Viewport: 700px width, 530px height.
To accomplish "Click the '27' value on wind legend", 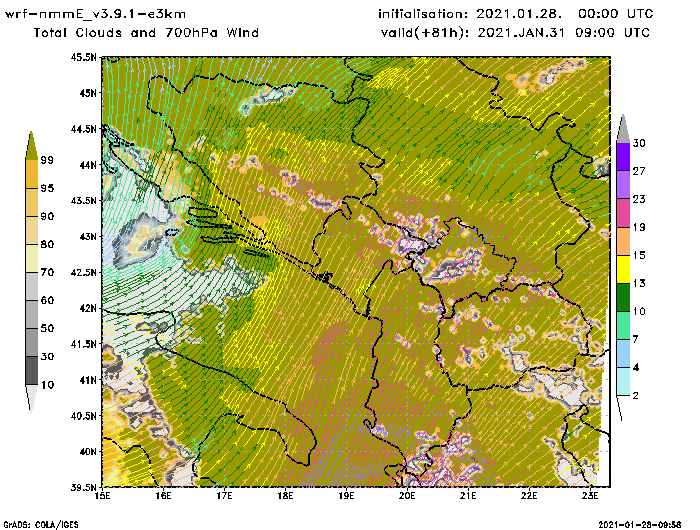I will [x=639, y=171].
